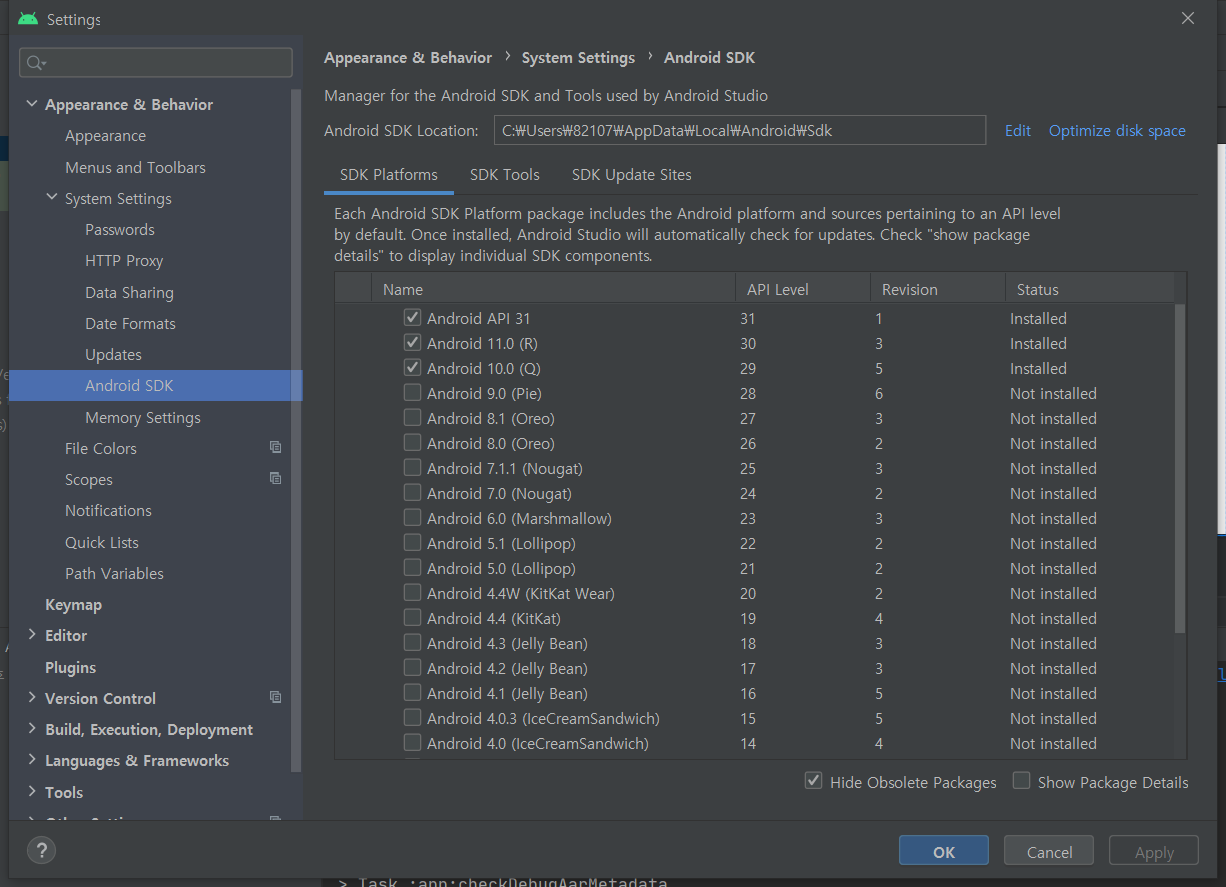The height and width of the screenshot is (887, 1226).
Task: Expand the Tools section
Action: pos(32,792)
